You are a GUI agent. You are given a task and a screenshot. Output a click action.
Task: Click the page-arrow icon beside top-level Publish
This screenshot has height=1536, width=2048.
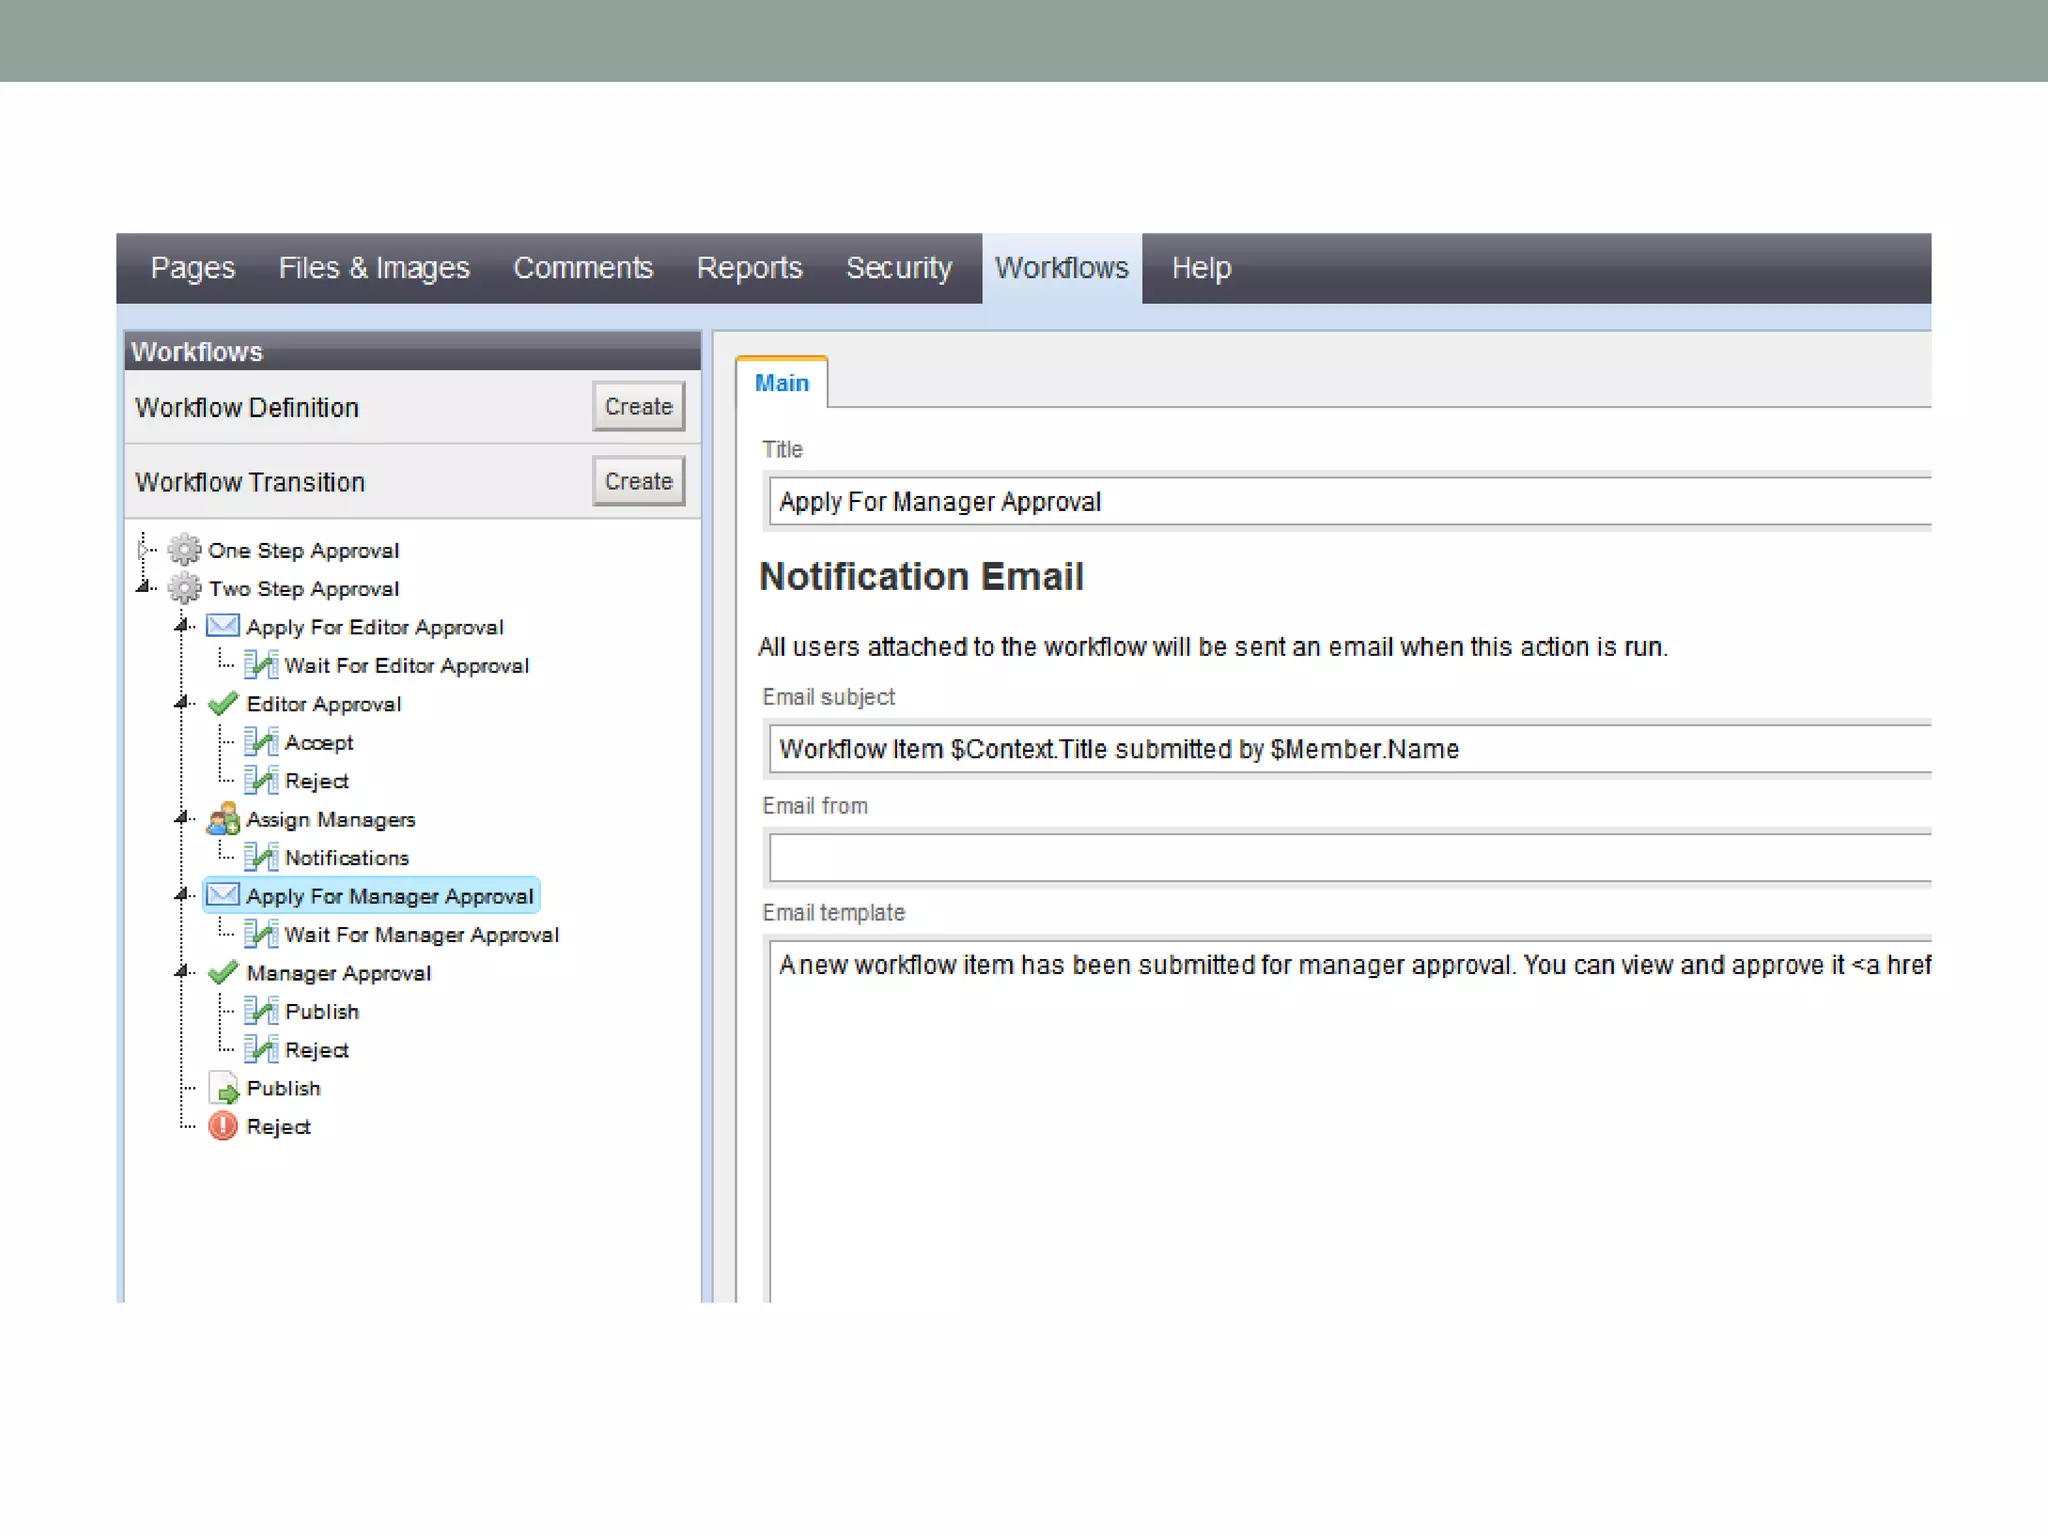(x=224, y=1088)
